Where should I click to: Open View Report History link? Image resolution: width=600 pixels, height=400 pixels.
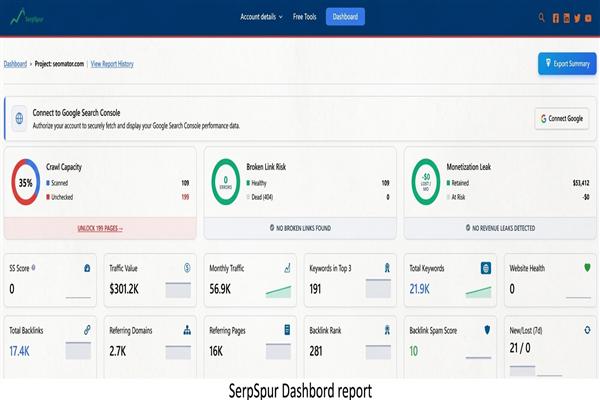coord(112,64)
